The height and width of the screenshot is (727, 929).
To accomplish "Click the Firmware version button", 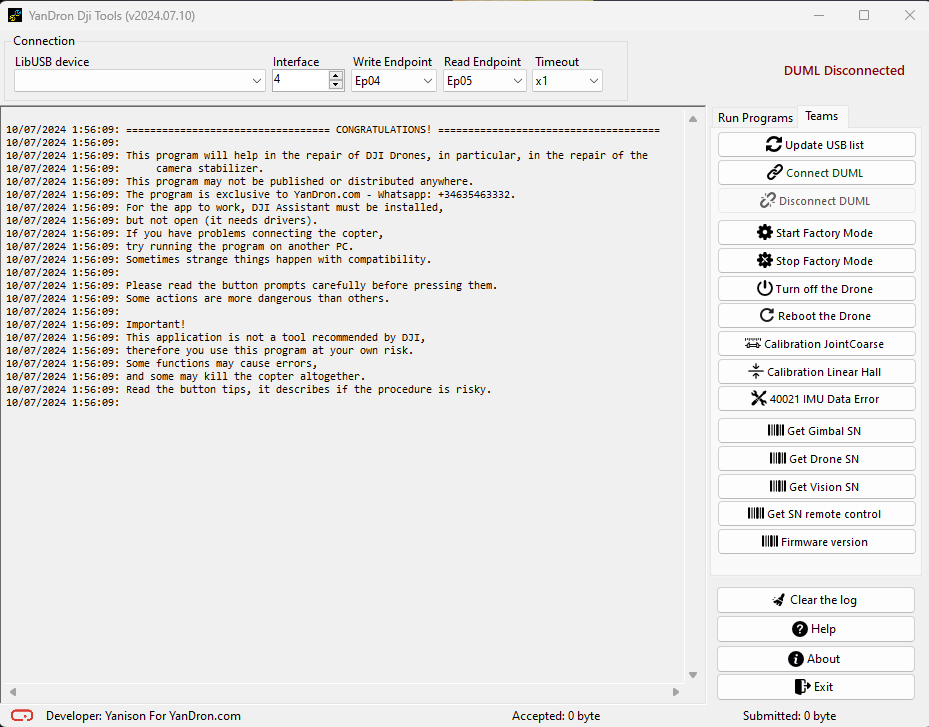I will click(816, 542).
